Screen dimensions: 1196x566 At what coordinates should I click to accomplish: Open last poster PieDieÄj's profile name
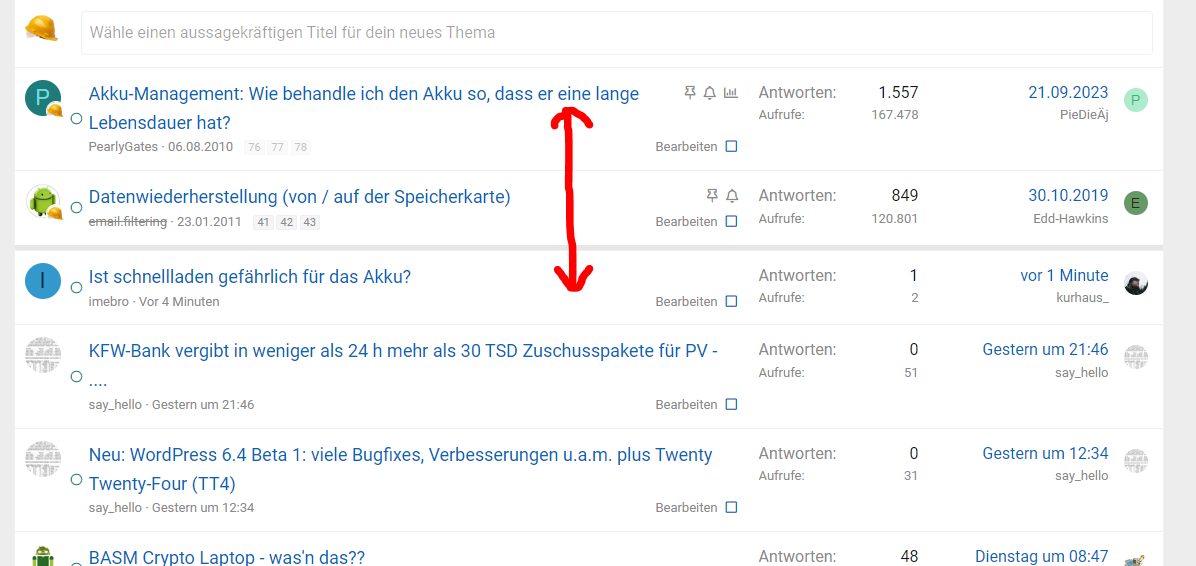coord(1083,115)
